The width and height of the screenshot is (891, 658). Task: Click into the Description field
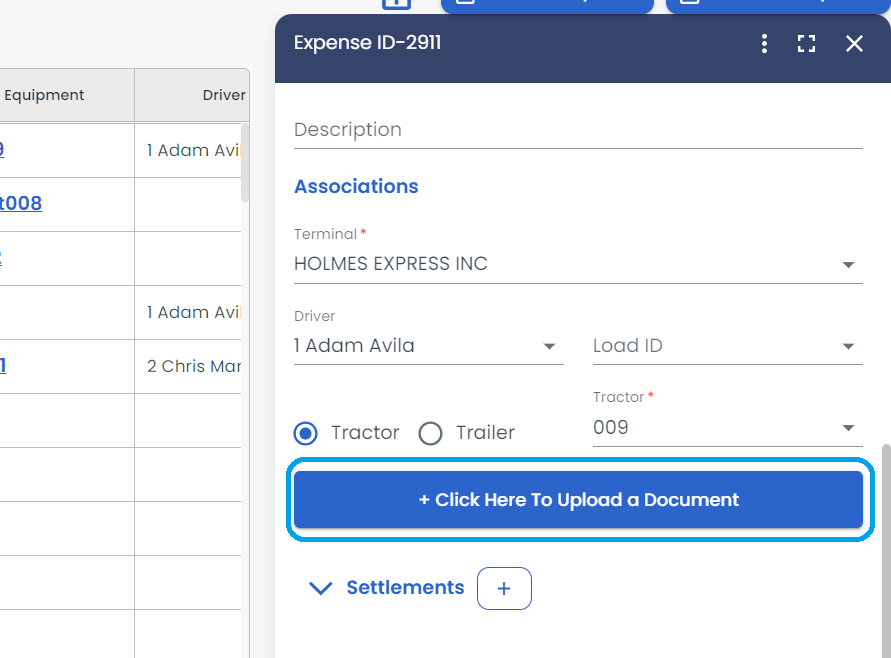click(x=578, y=131)
